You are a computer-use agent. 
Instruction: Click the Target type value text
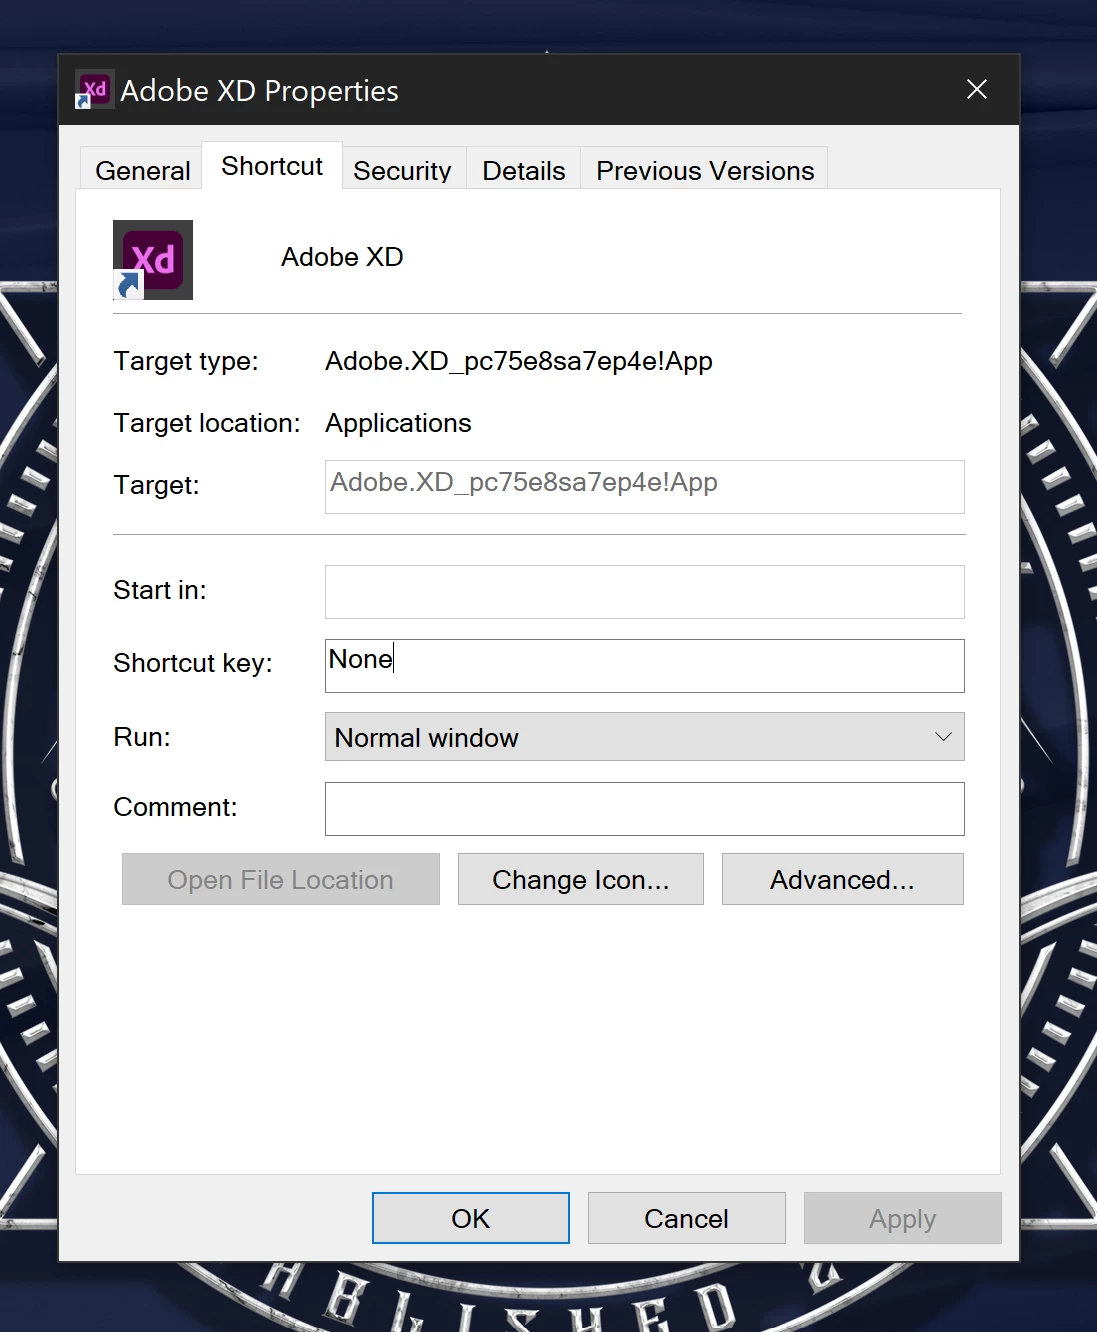pyautogui.click(x=519, y=361)
